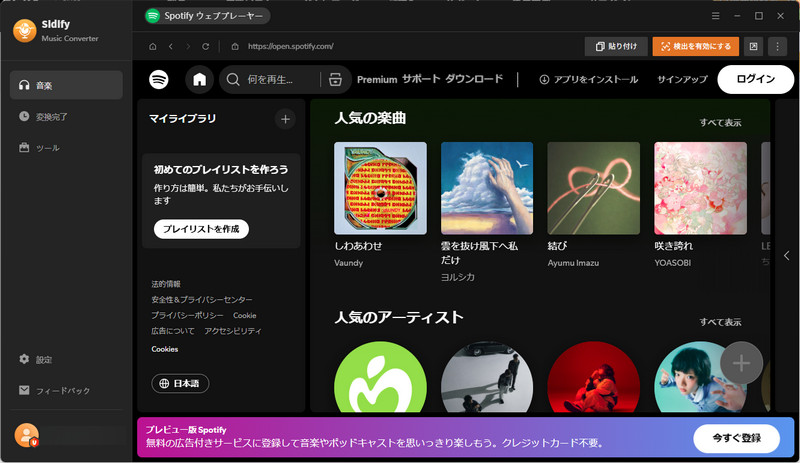Click アプリをインストール link
Screen dimensions: 800x463
click(x=588, y=80)
